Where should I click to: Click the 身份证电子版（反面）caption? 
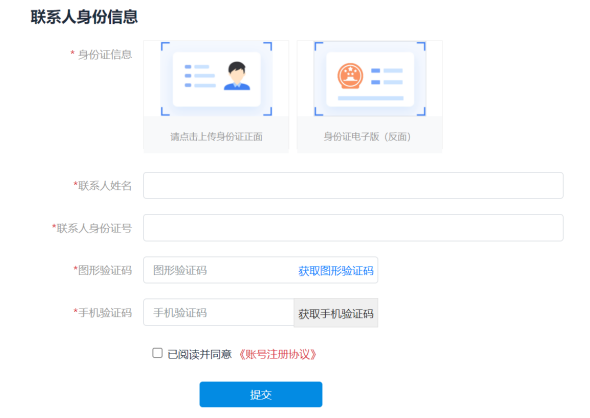click(367, 137)
